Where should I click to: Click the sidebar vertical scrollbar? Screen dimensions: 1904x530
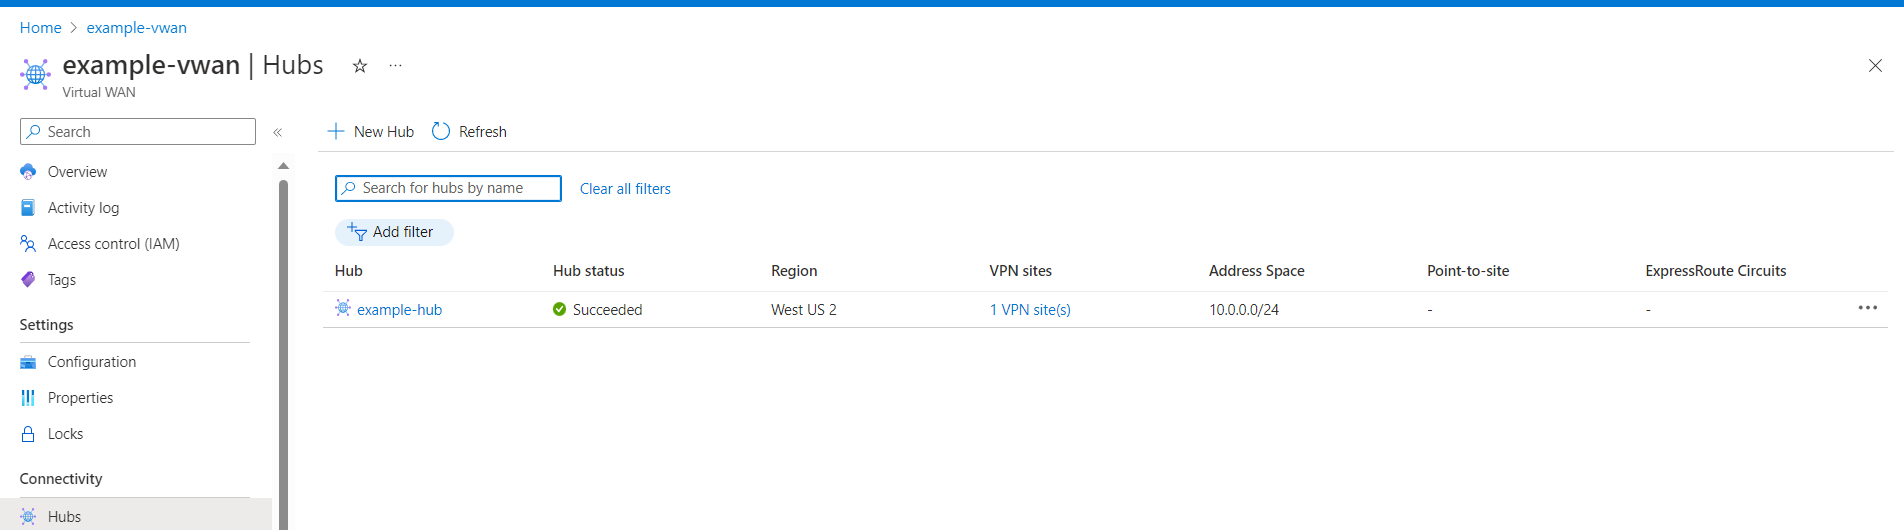coord(283,355)
